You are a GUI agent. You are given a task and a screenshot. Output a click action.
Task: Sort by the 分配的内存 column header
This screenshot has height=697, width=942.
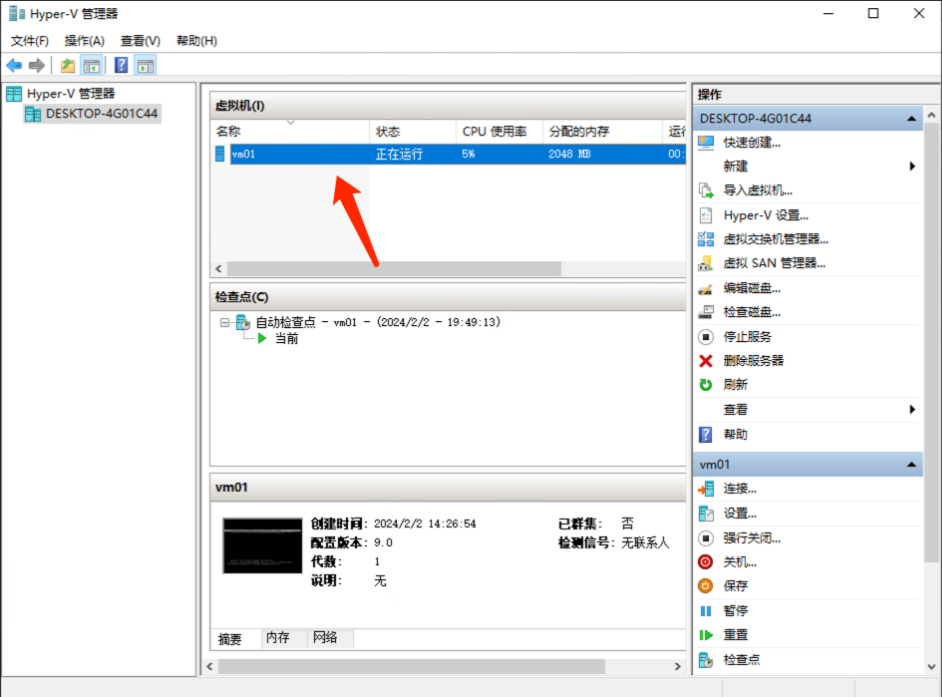603,132
